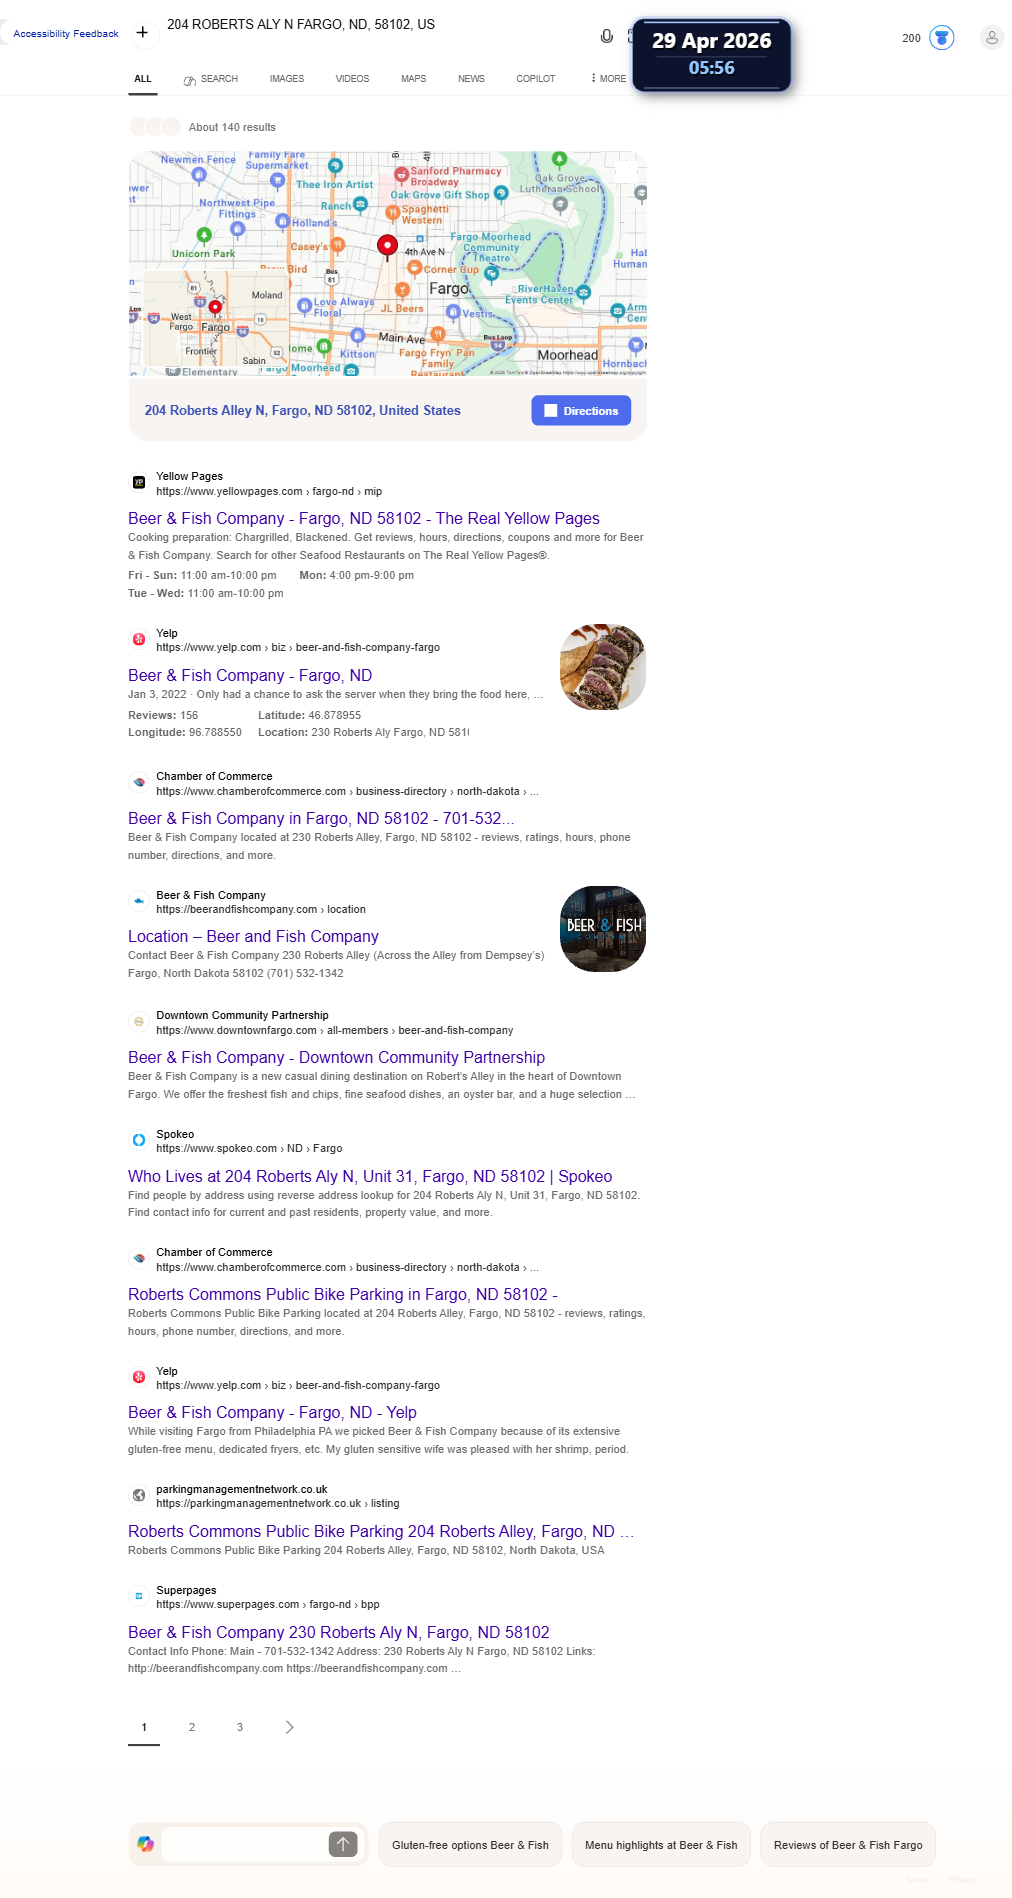Click the BEER & FISH storefront thumbnail
This screenshot has height=1898, width=1012.
603,928
